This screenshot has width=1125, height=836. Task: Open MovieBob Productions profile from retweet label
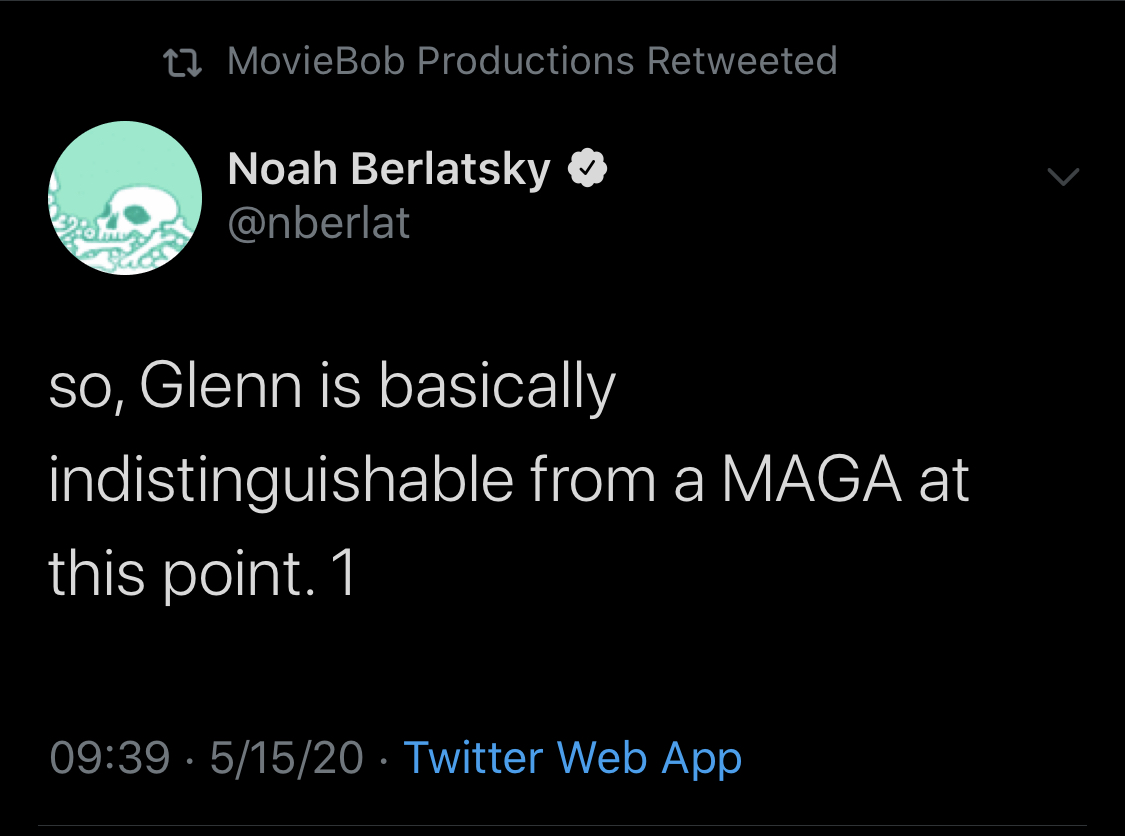[430, 60]
